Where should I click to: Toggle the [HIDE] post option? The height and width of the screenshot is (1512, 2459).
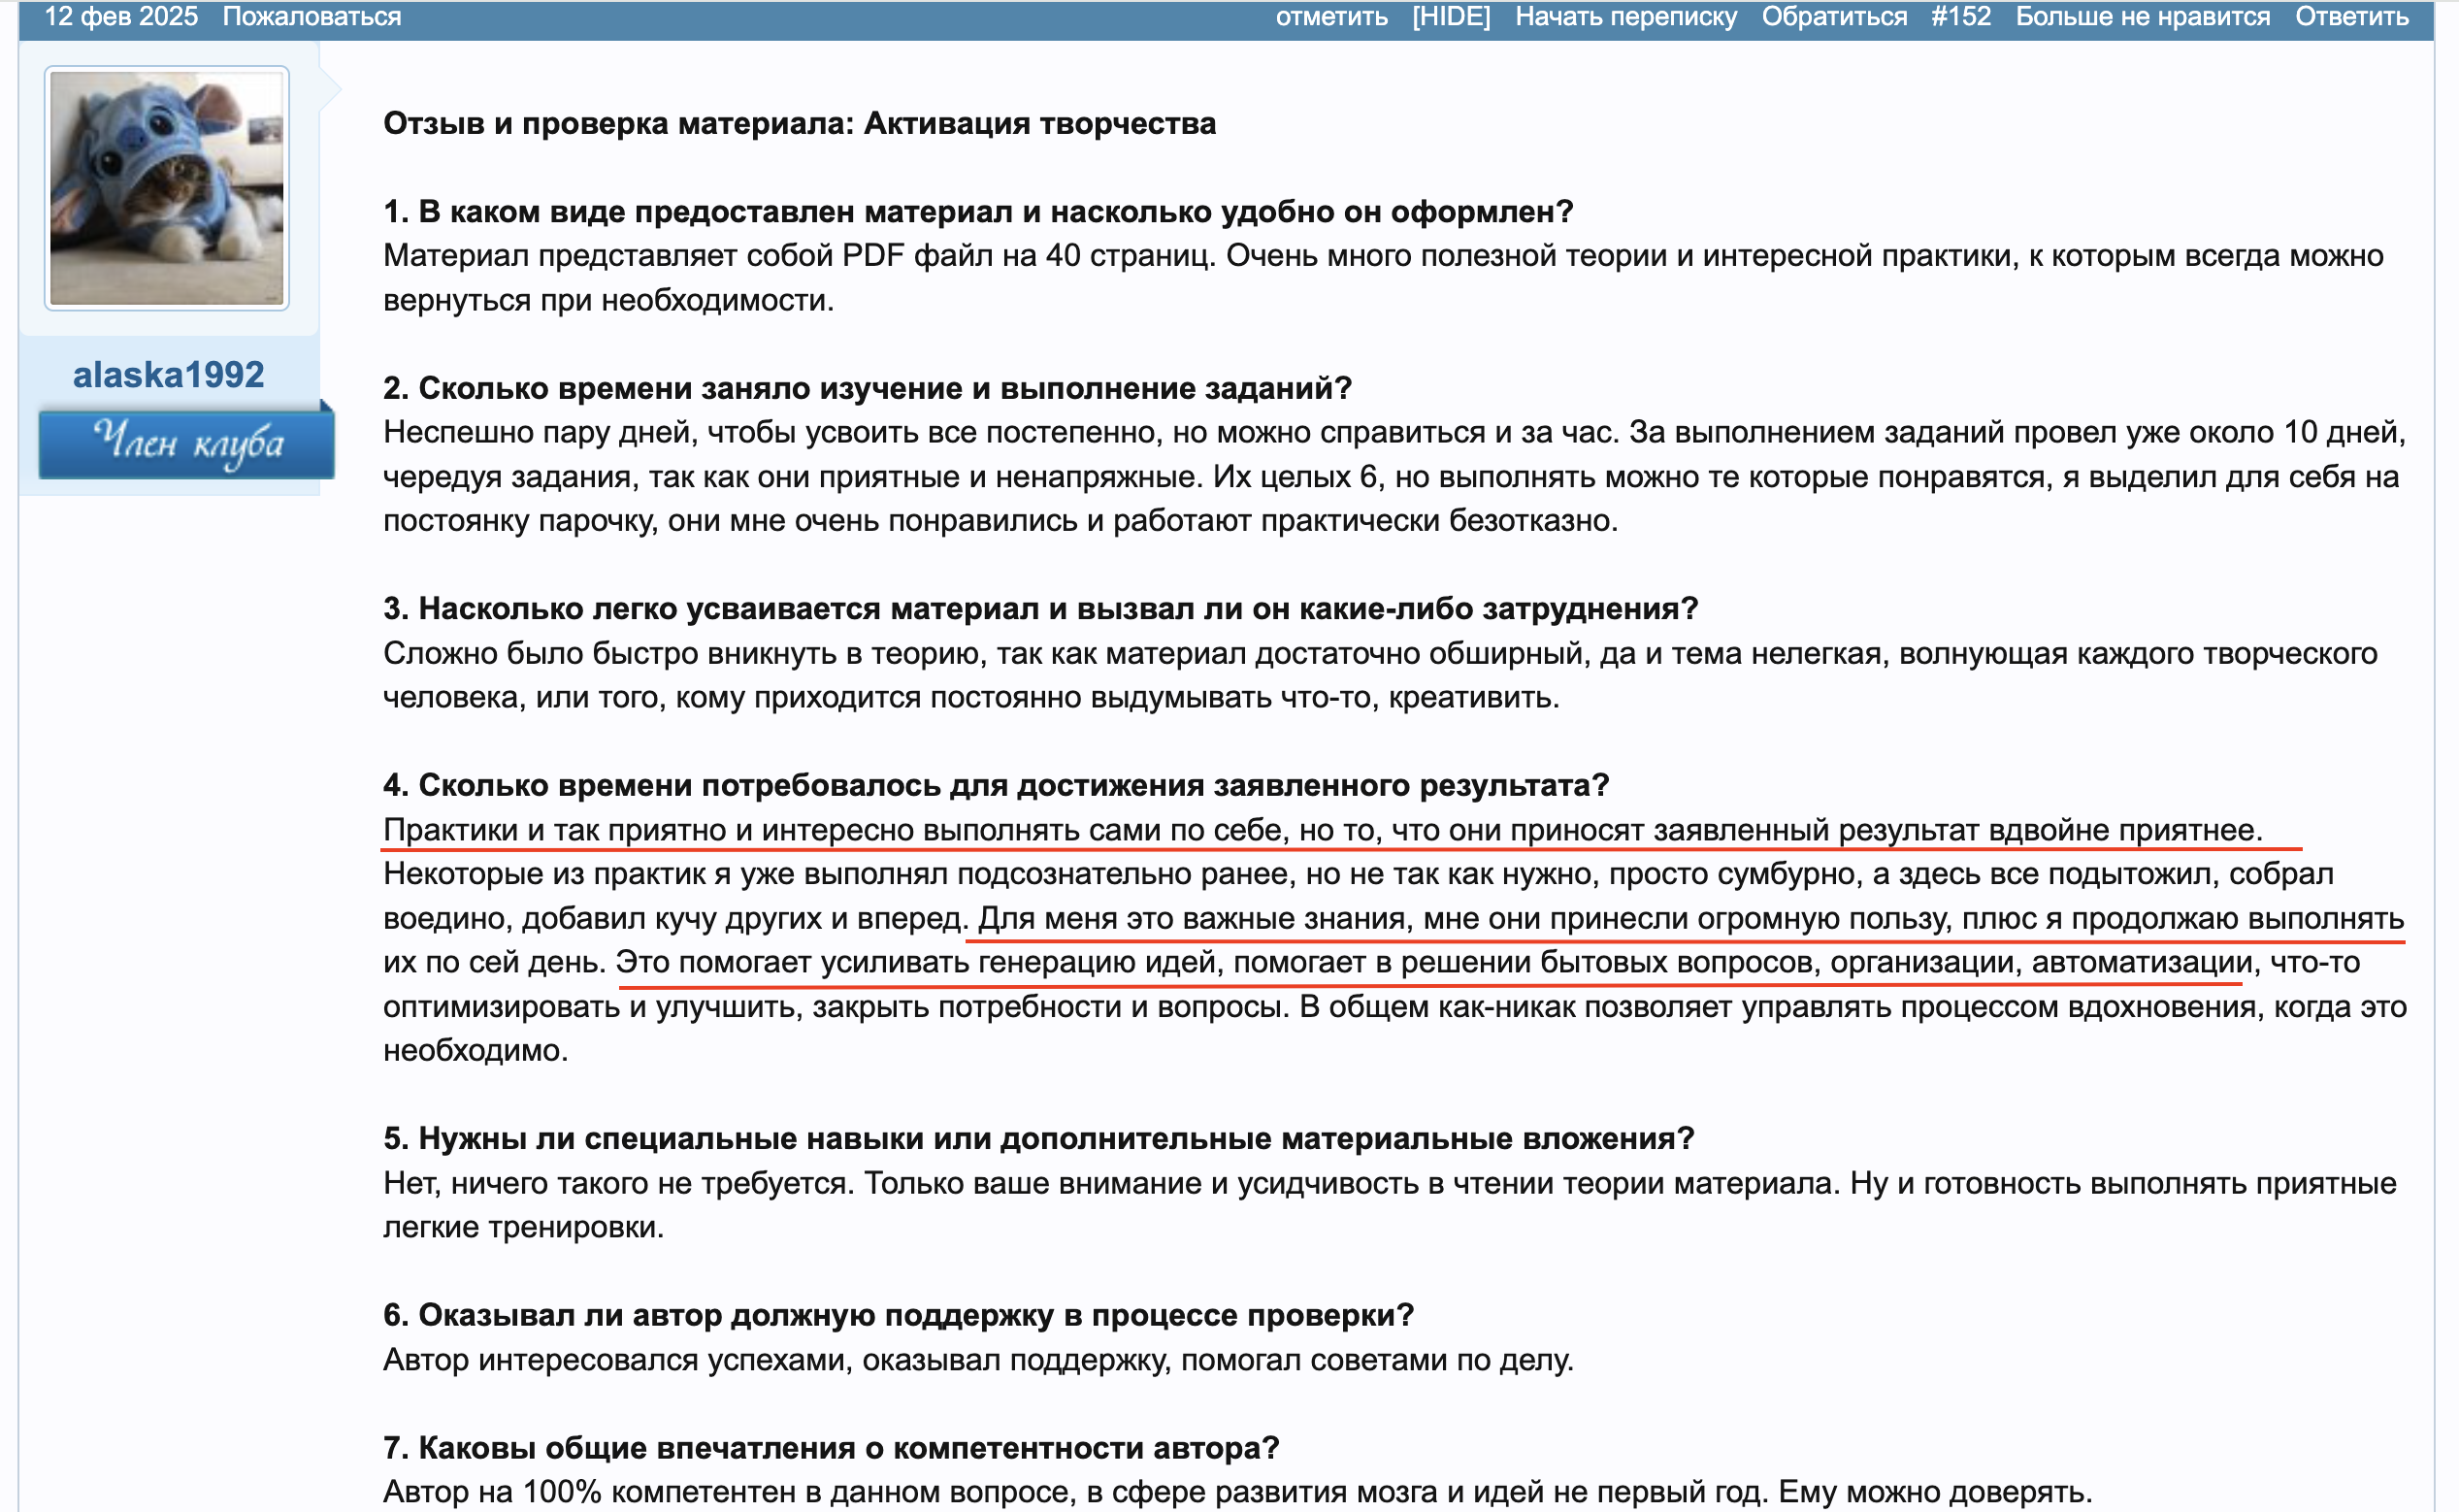coord(1450,17)
